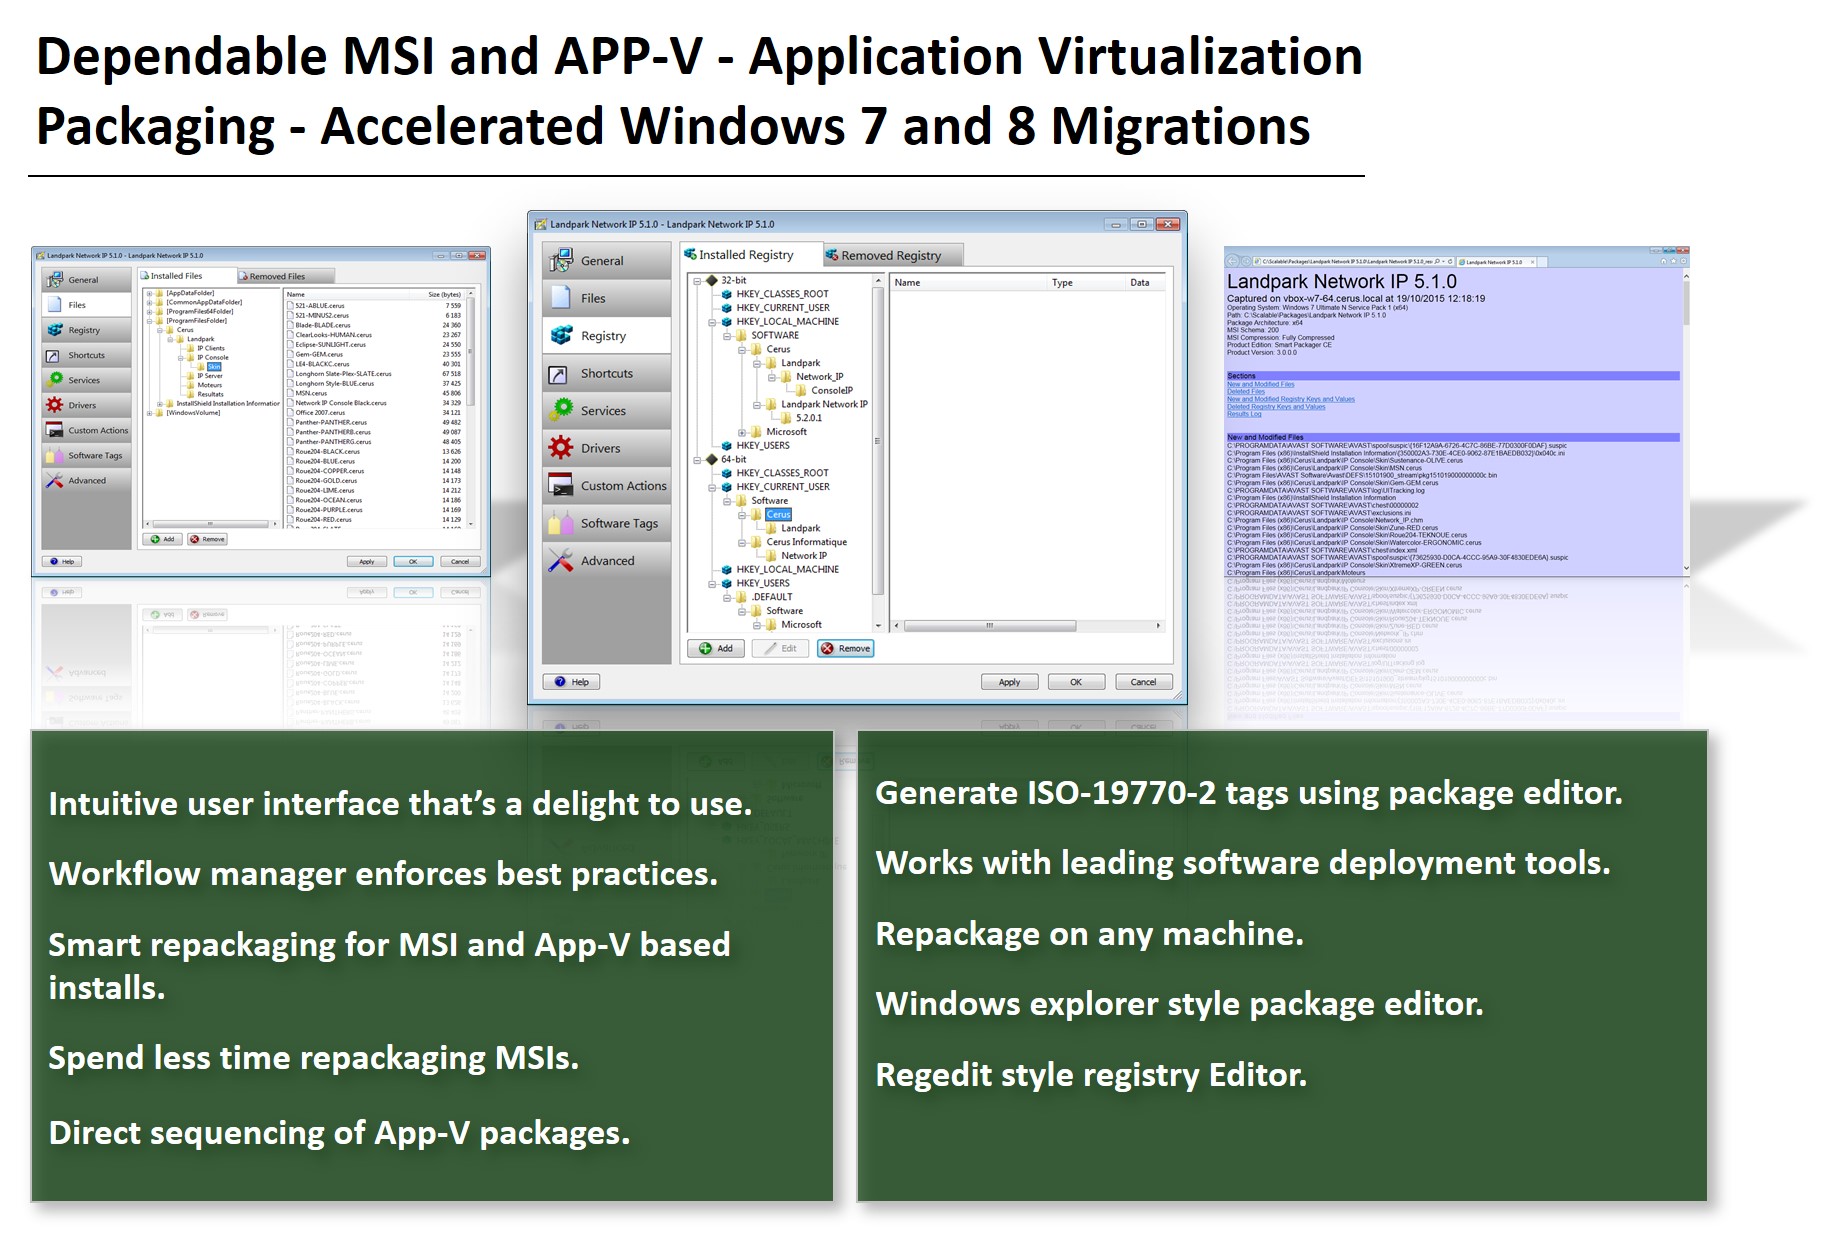Select Moteurs folder in left Files window
The height and width of the screenshot is (1247, 1825).
209,385
